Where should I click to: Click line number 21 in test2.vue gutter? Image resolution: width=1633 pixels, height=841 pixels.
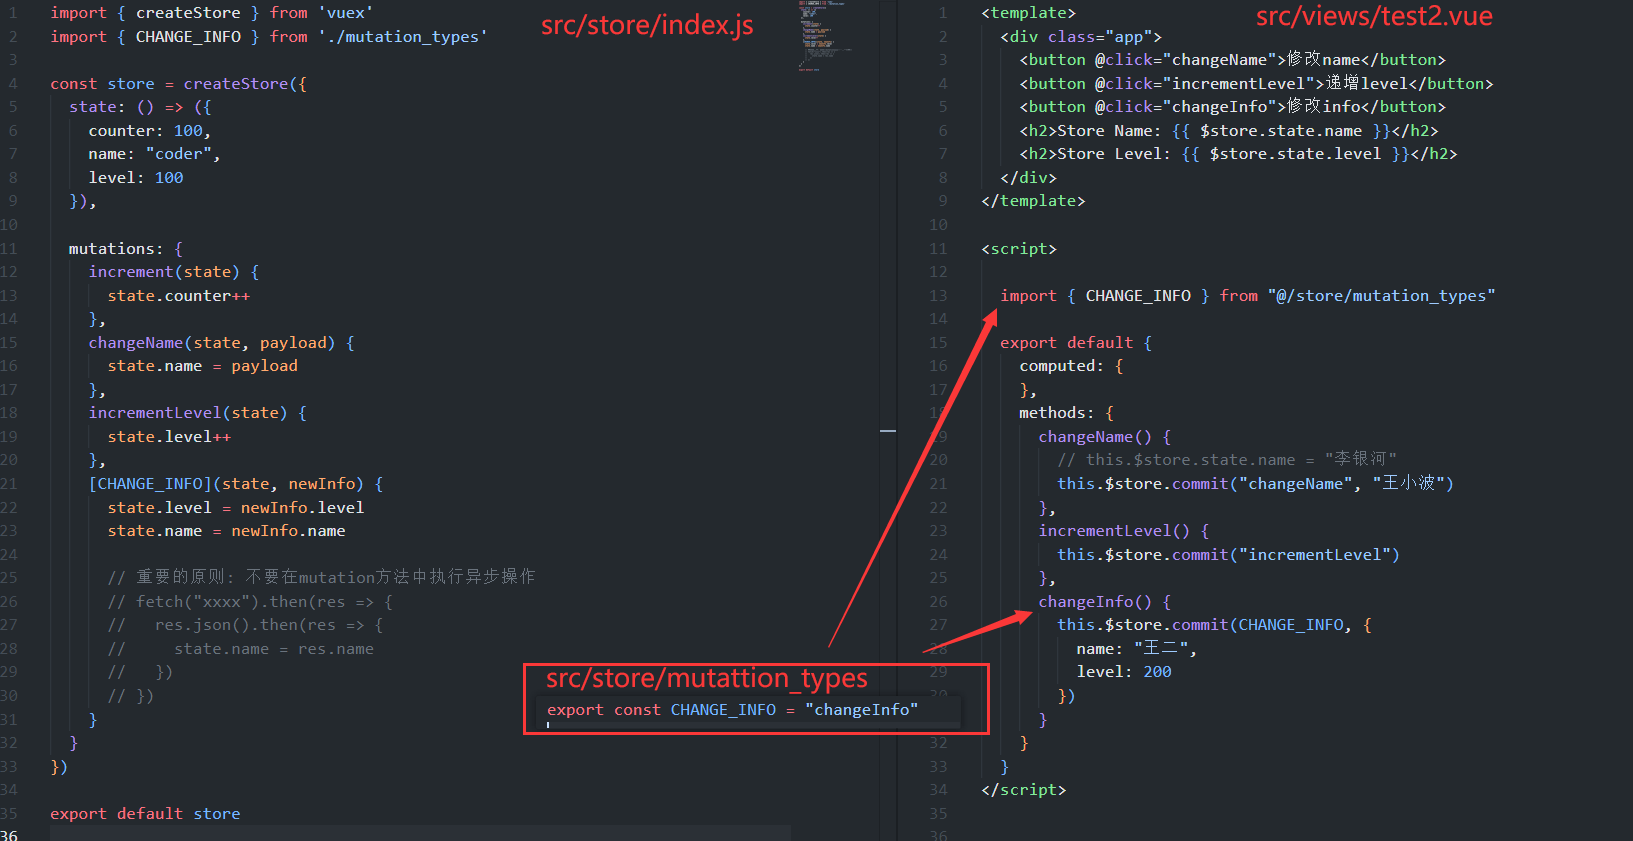tap(938, 484)
